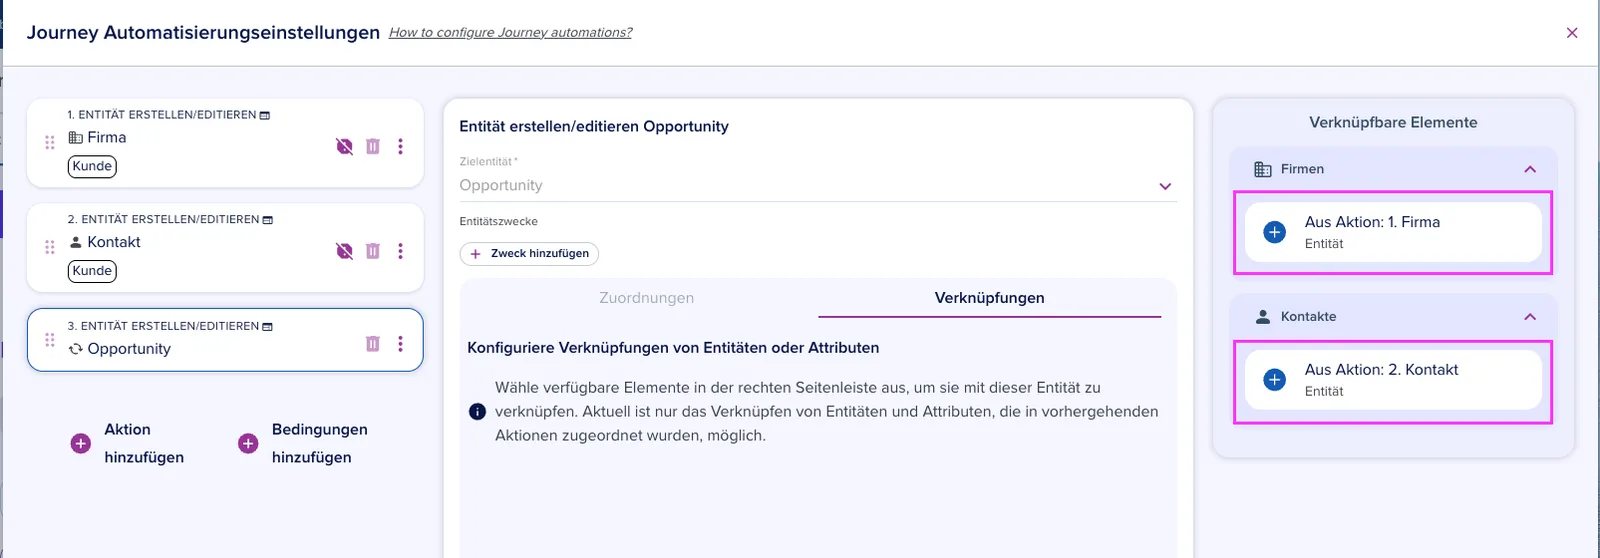Open How to configure Journey automations link

pyautogui.click(x=511, y=32)
